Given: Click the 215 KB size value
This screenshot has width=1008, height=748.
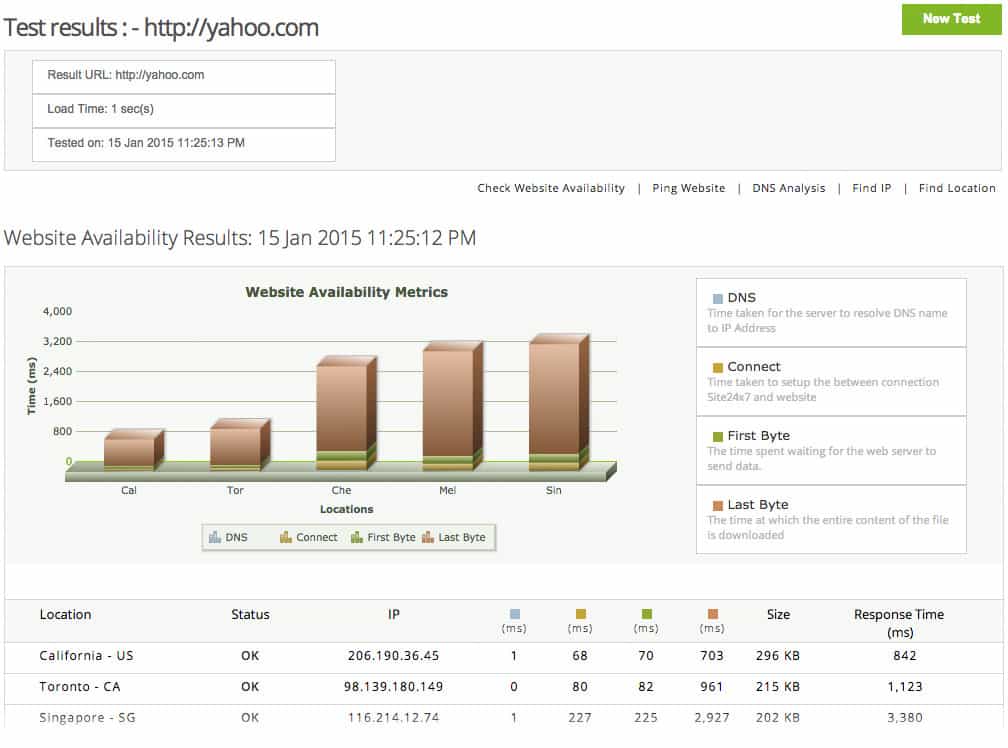Looking at the screenshot, I should pyautogui.click(x=778, y=686).
